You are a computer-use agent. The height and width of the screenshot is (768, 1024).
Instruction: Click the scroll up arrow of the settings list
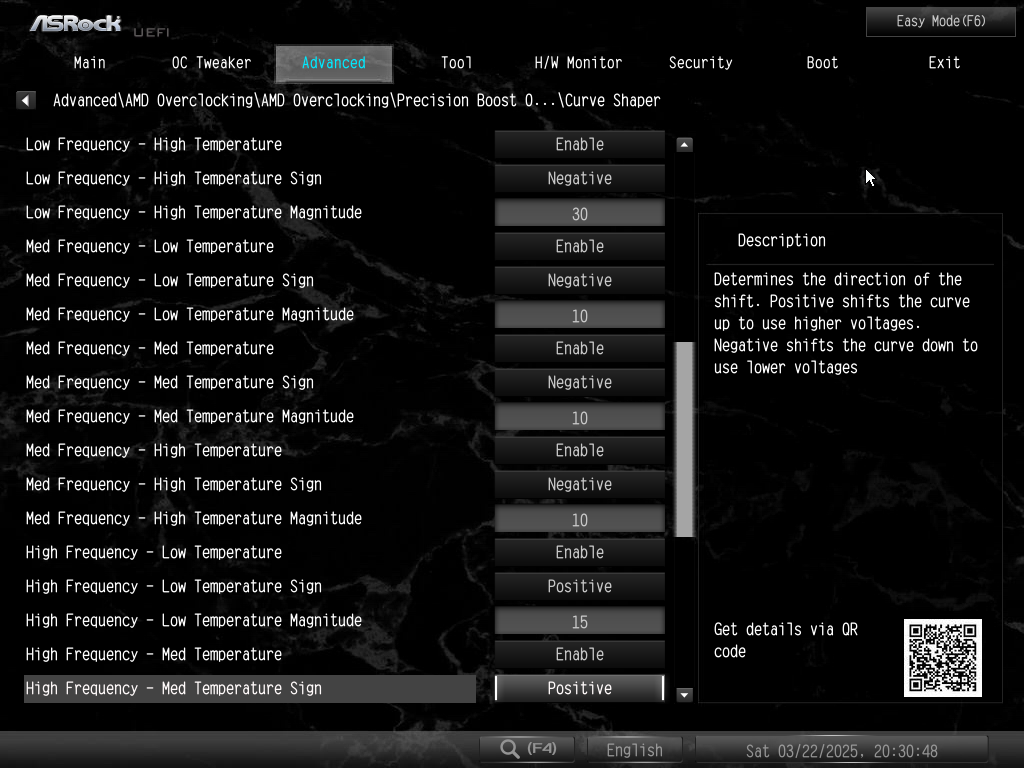click(684, 144)
